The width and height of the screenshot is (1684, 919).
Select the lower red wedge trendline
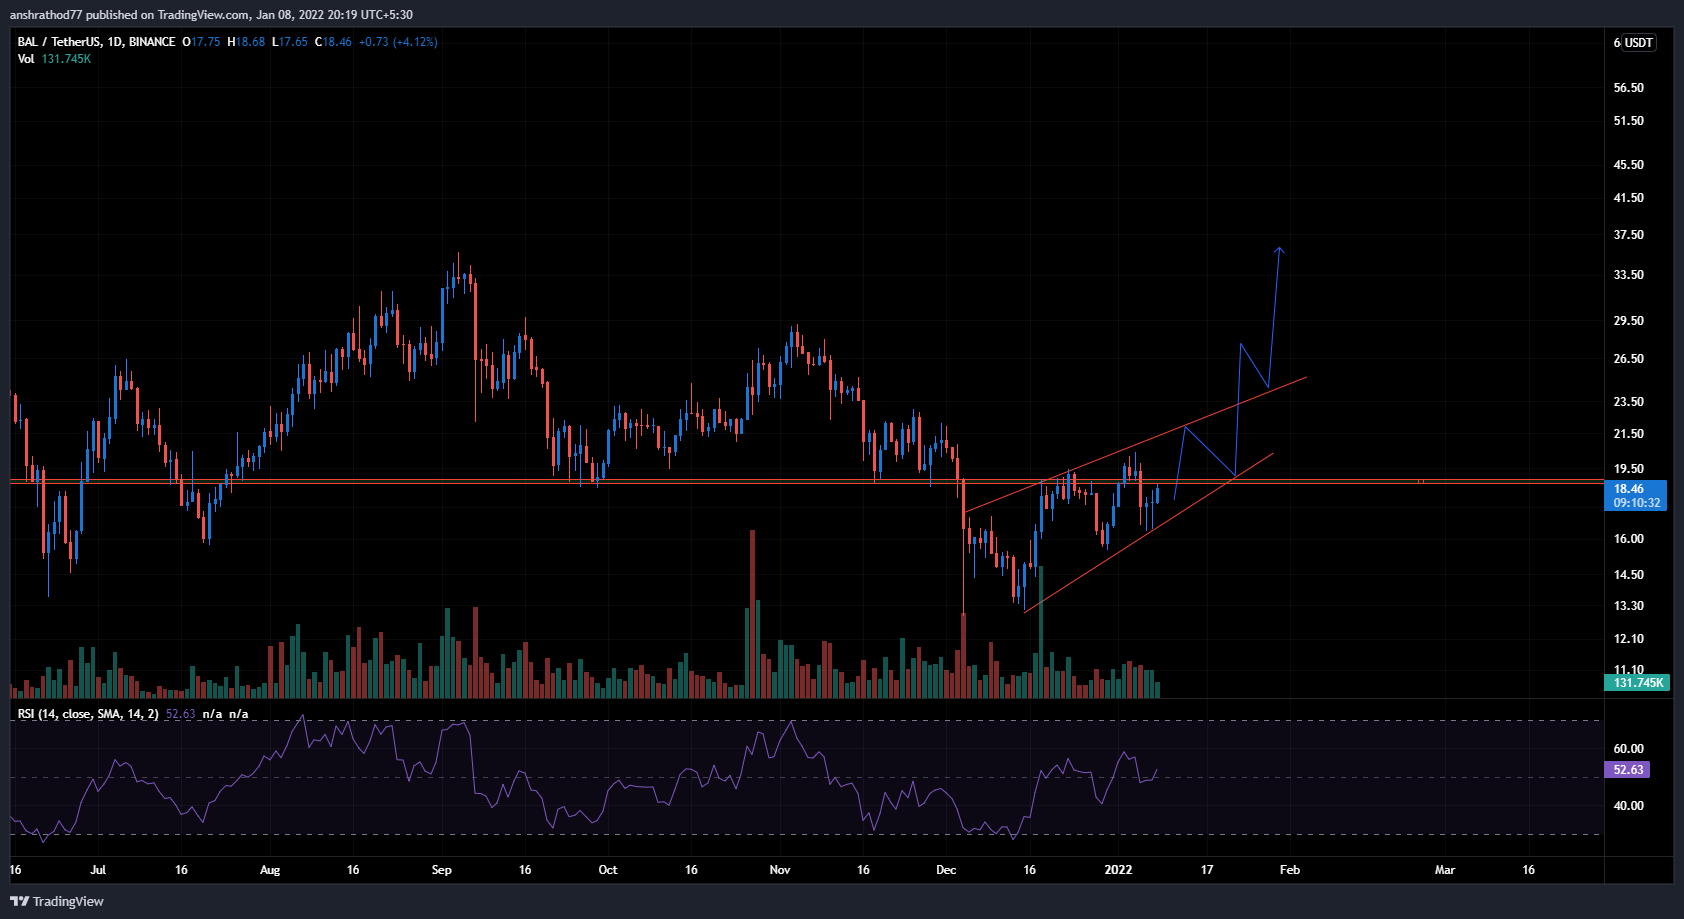[x=1150, y=532]
